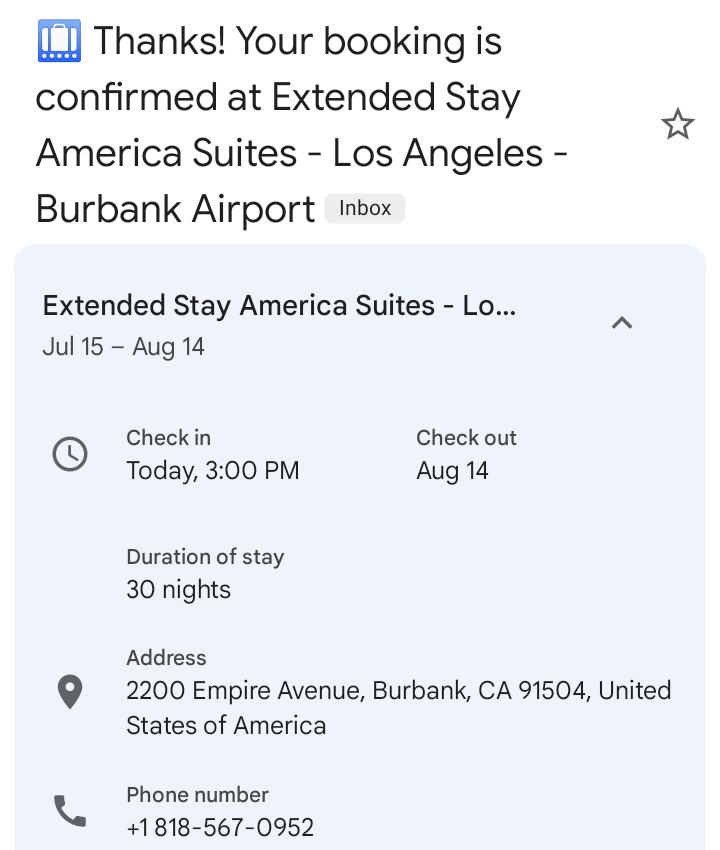Image resolution: width=720 pixels, height=850 pixels.
Task: Collapse the Extended Stay reservation card
Action: pos(621,322)
